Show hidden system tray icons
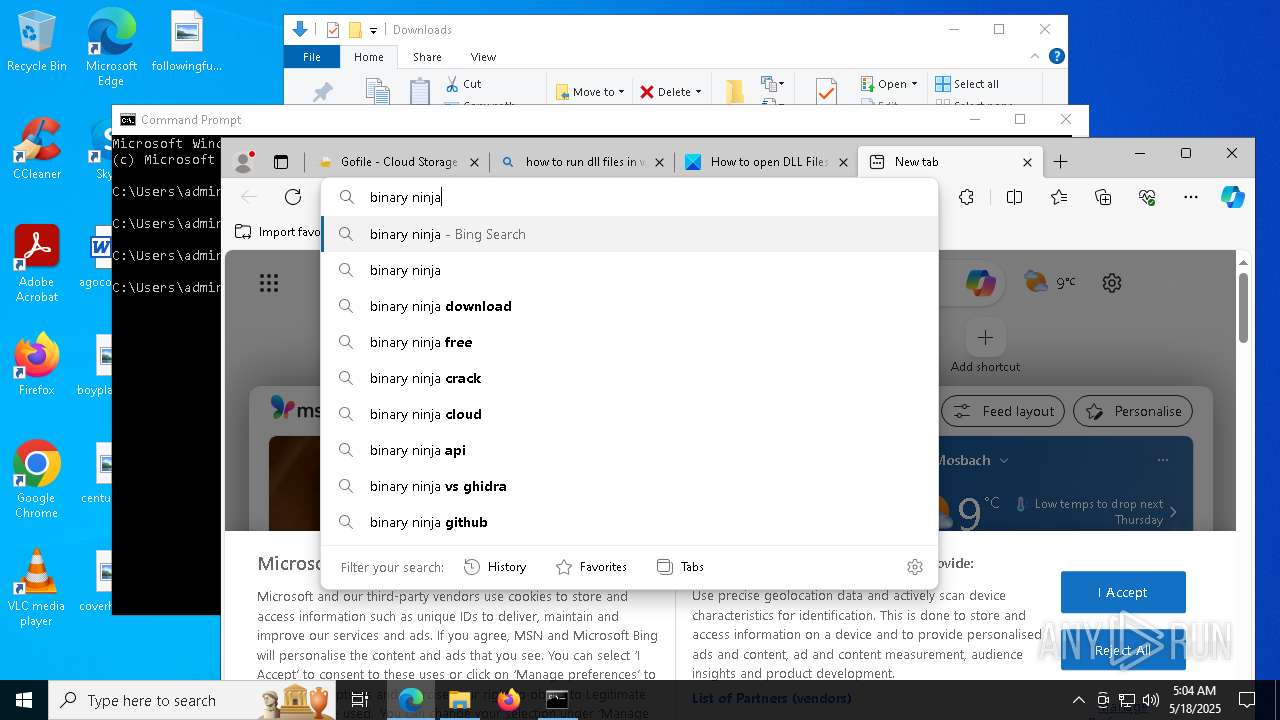The width and height of the screenshot is (1280, 720). click(1078, 700)
